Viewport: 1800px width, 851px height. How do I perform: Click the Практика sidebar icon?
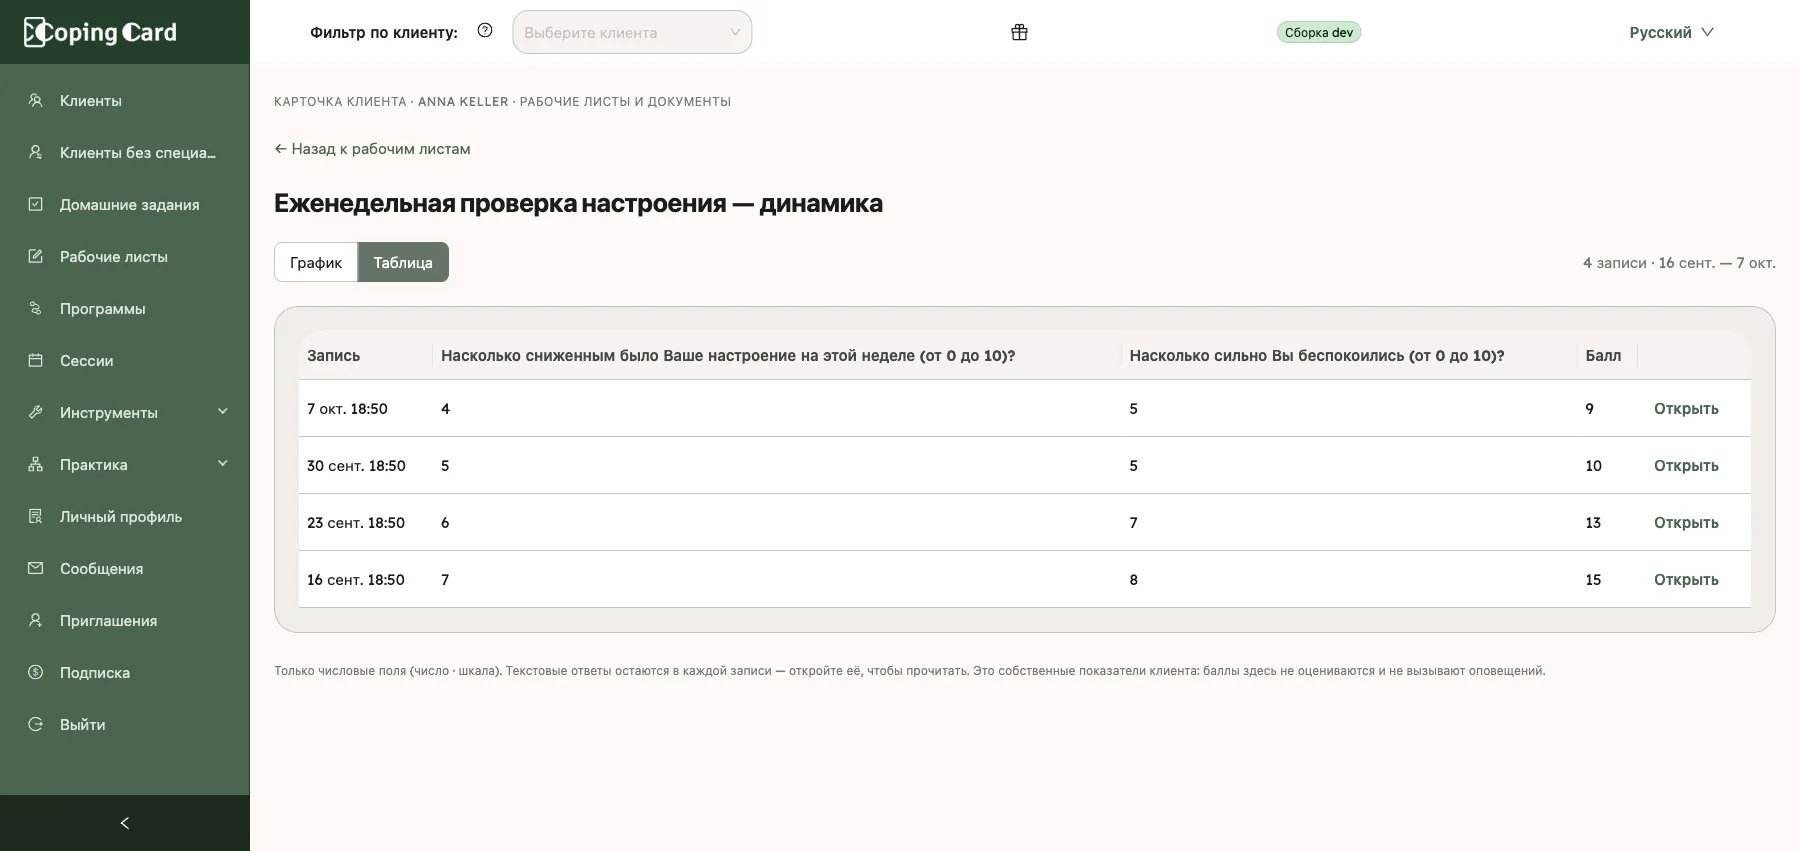(x=36, y=464)
